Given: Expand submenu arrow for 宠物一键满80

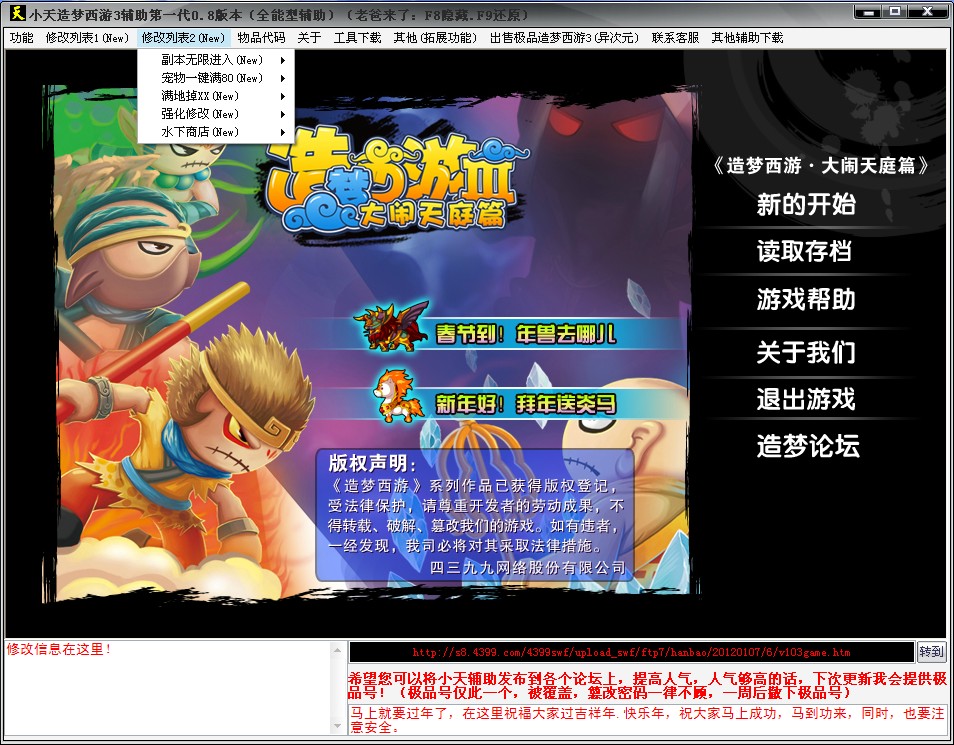Looking at the screenshot, I should 283,78.
